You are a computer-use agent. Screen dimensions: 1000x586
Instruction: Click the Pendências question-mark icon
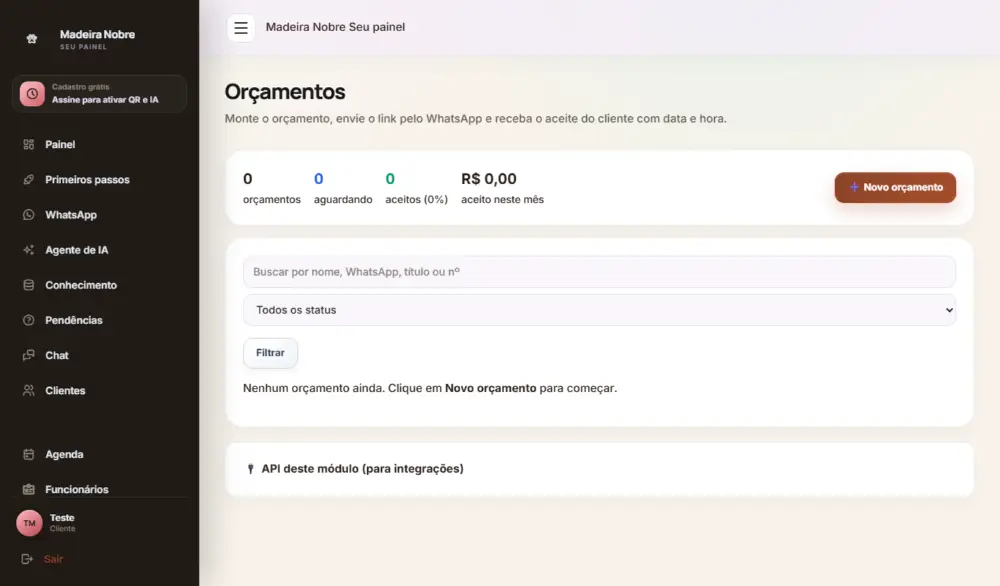29,320
